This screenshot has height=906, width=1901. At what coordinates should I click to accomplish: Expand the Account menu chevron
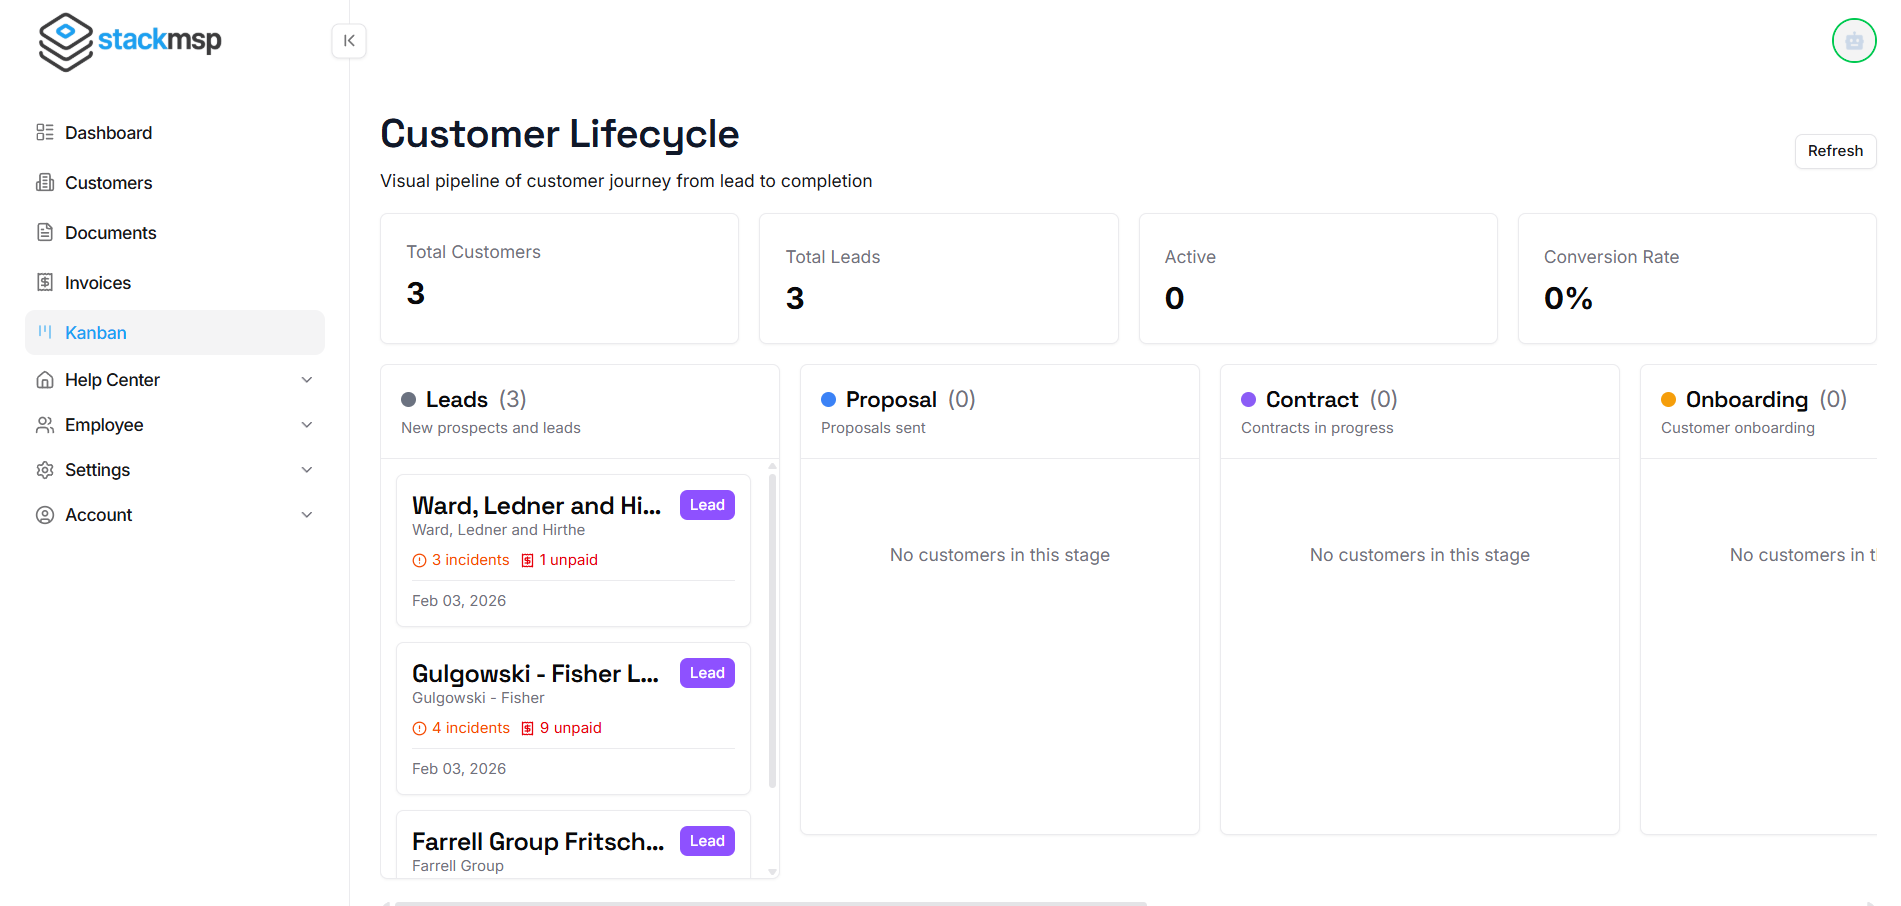[x=307, y=515]
